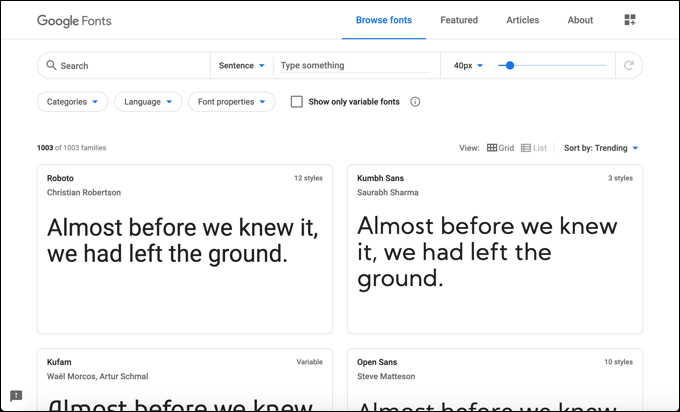Expand the Categories filter dropdown

click(x=73, y=102)
